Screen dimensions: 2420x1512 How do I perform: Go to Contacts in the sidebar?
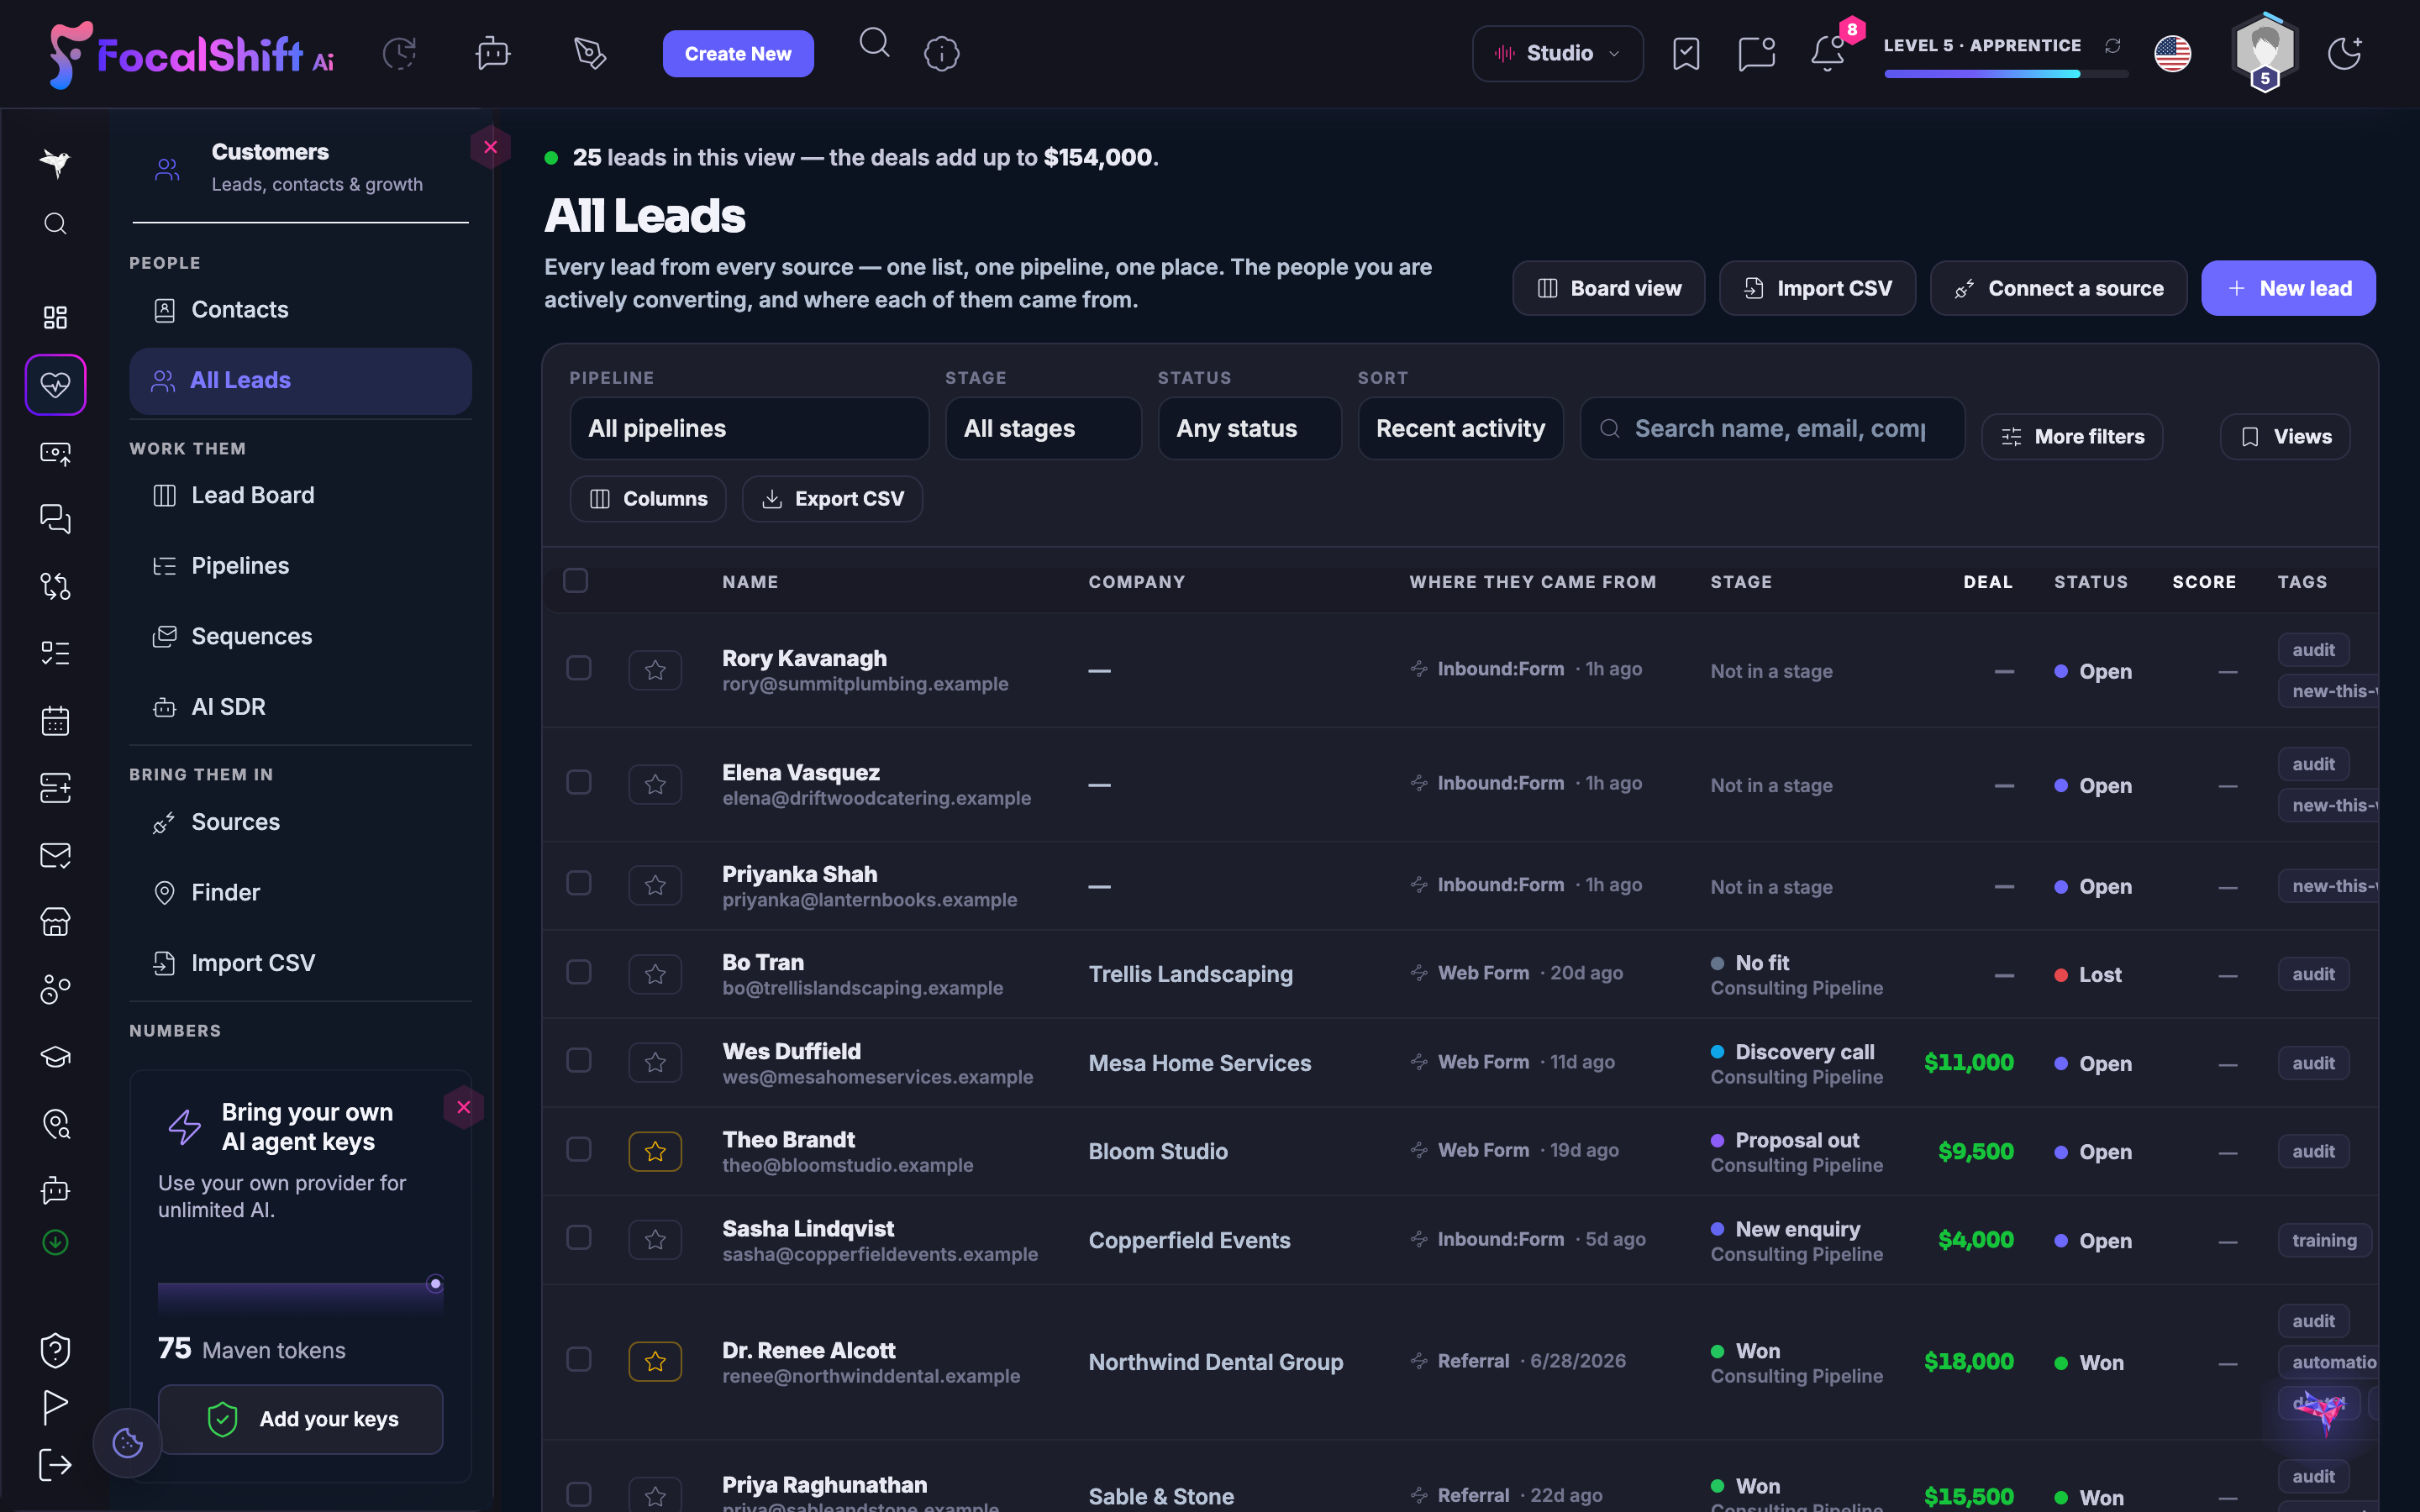[x=300, y=310]
